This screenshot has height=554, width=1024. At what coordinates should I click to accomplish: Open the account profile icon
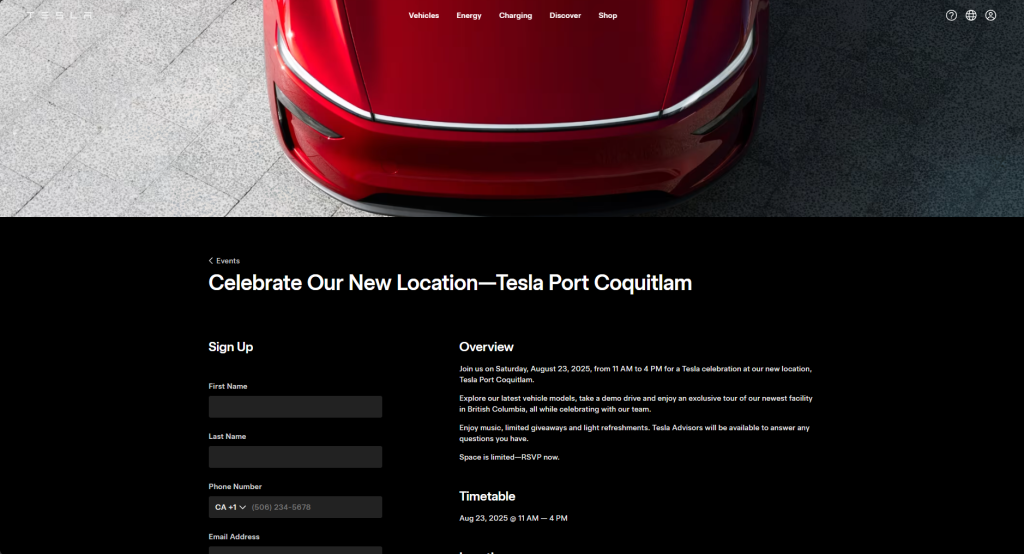[991, 16]
